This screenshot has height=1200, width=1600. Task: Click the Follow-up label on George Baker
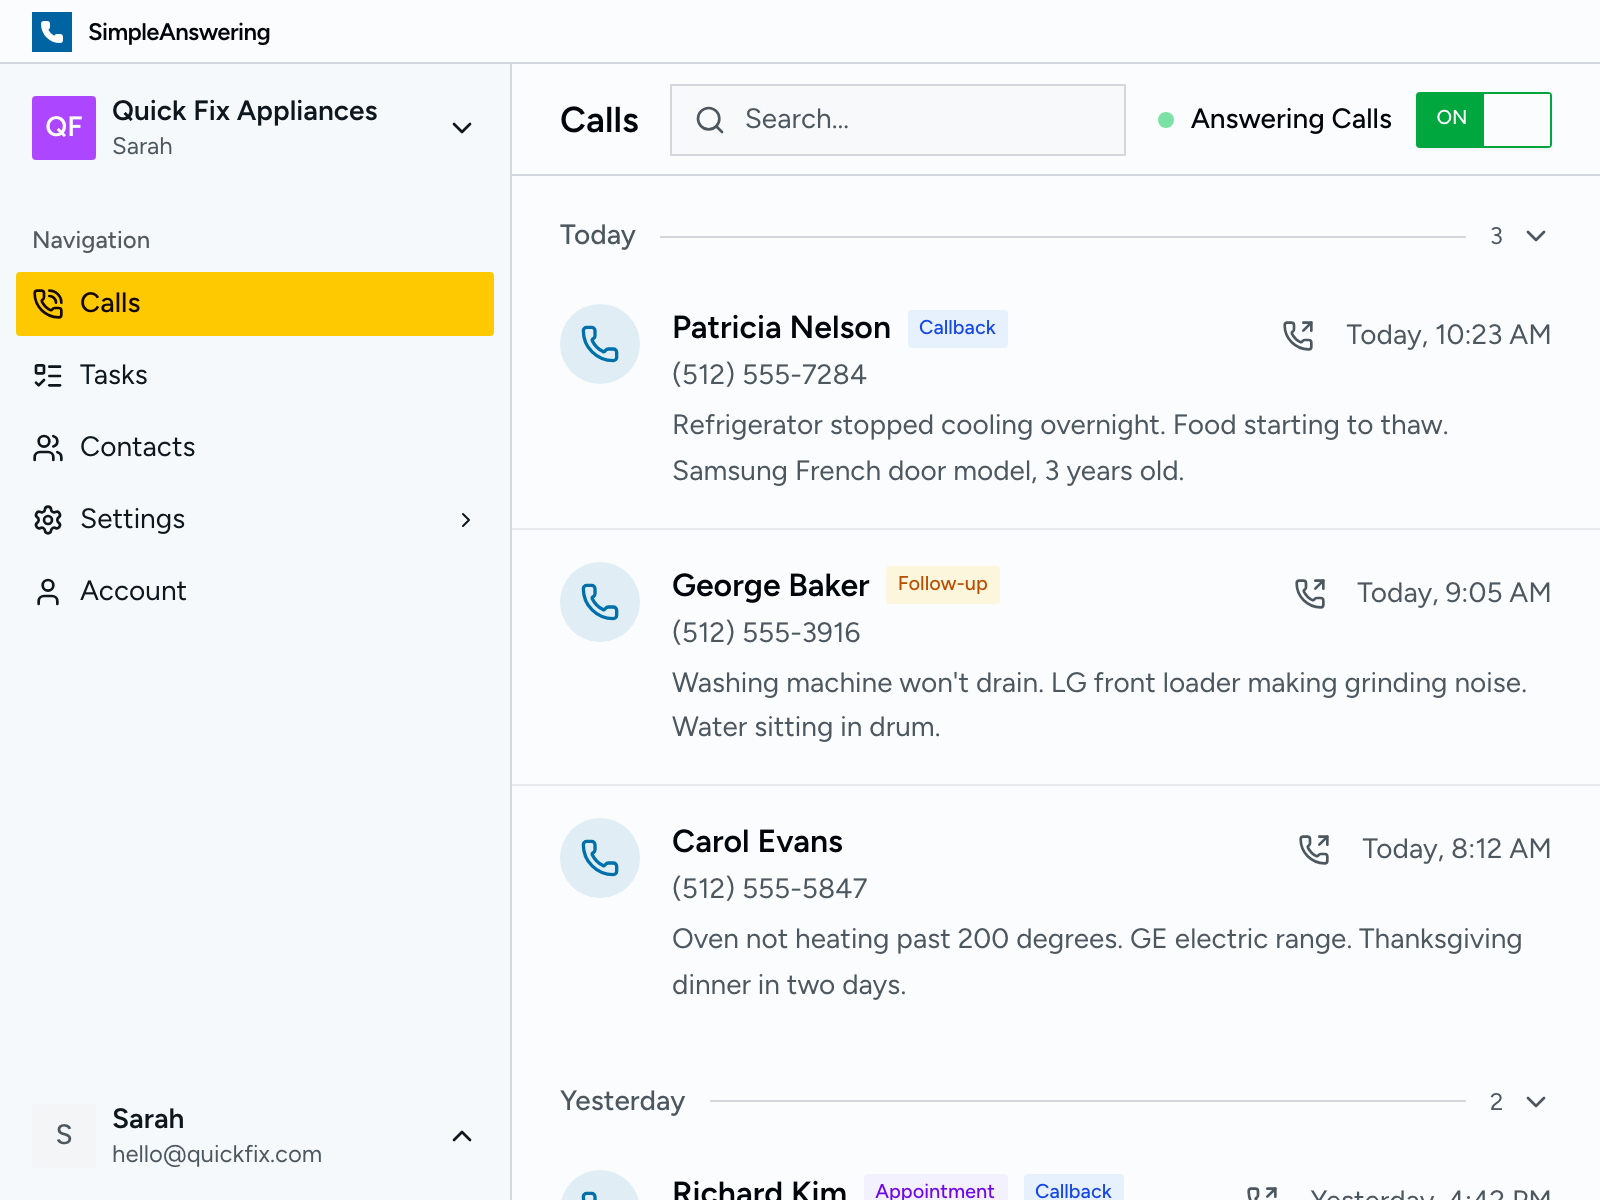941,584
